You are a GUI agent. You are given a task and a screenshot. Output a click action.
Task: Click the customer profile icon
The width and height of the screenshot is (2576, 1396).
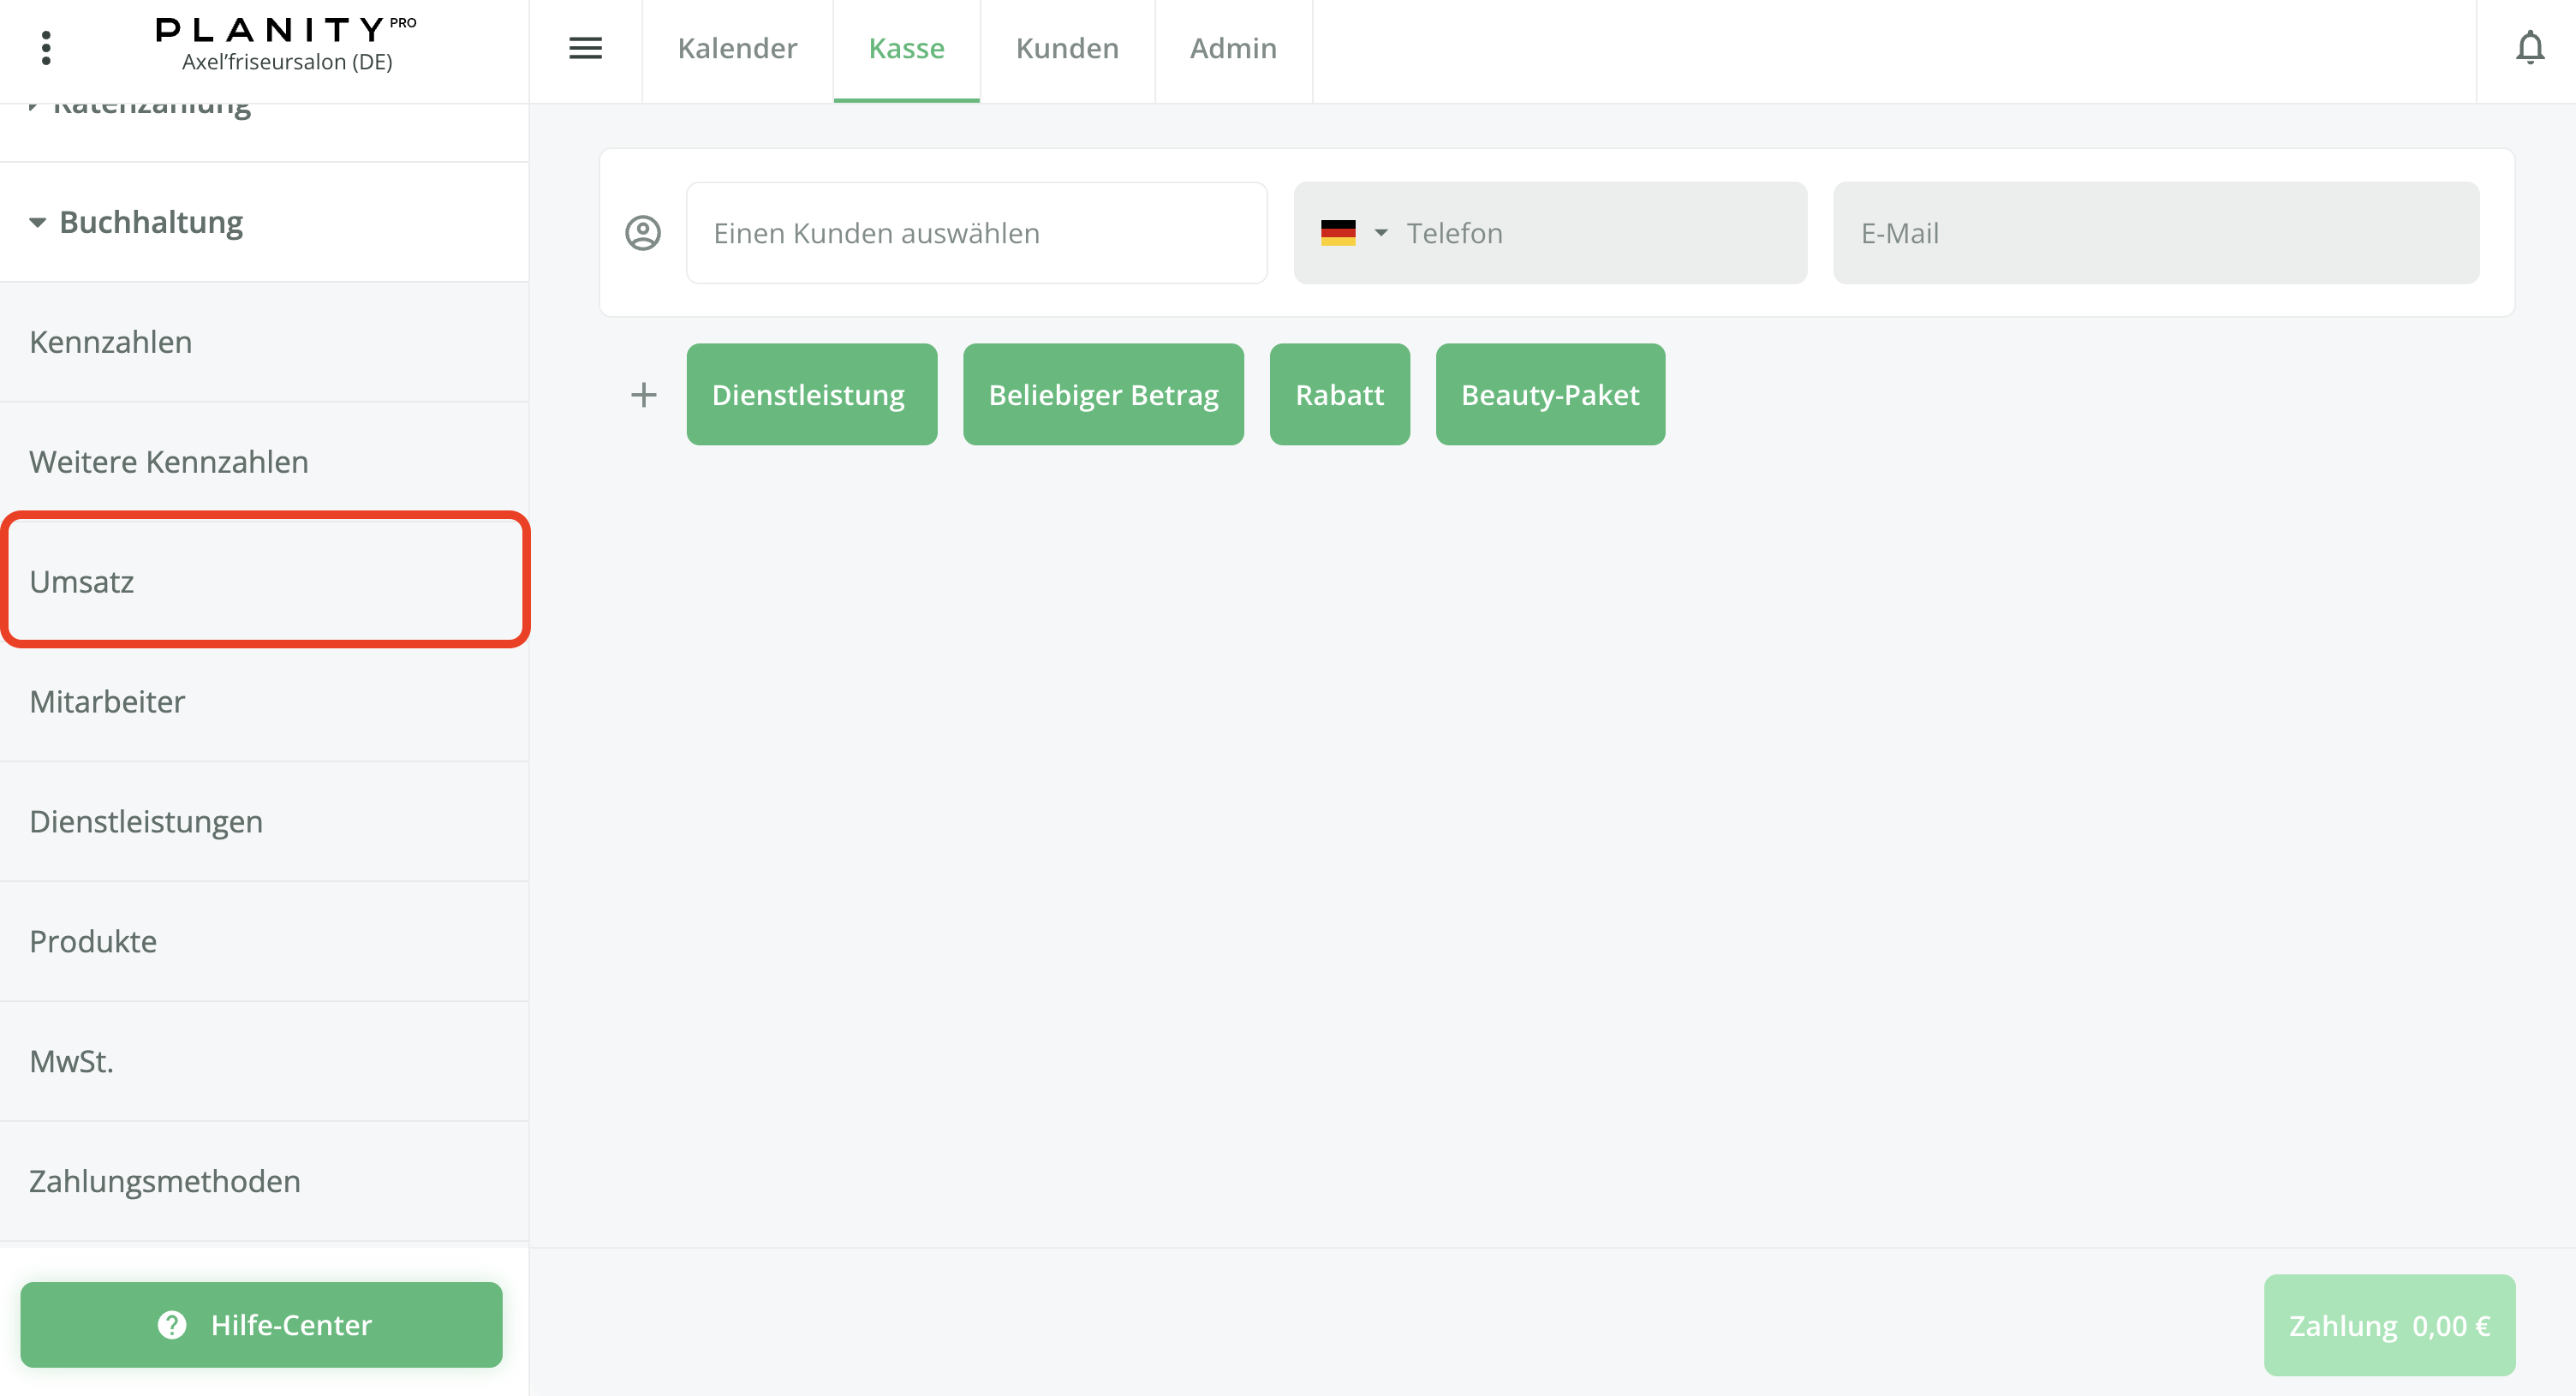tap(643, 233)
